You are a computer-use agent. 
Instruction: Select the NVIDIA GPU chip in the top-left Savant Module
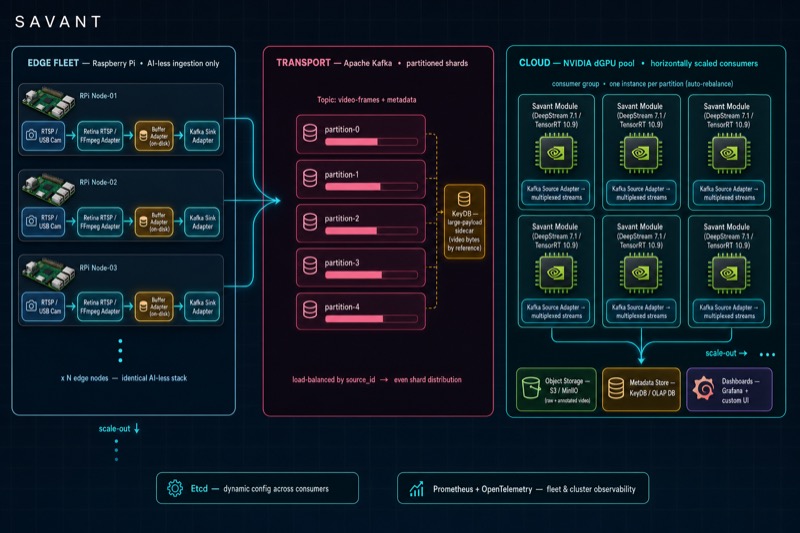pyautogui.click(x=556, y=153)
